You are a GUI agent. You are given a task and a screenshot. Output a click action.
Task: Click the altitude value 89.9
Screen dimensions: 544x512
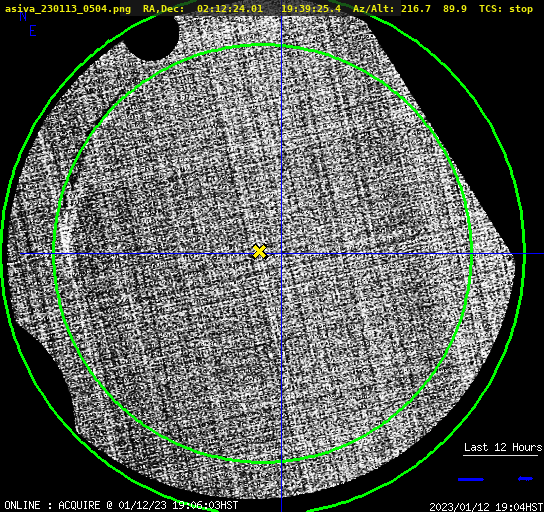pos(454,8)
